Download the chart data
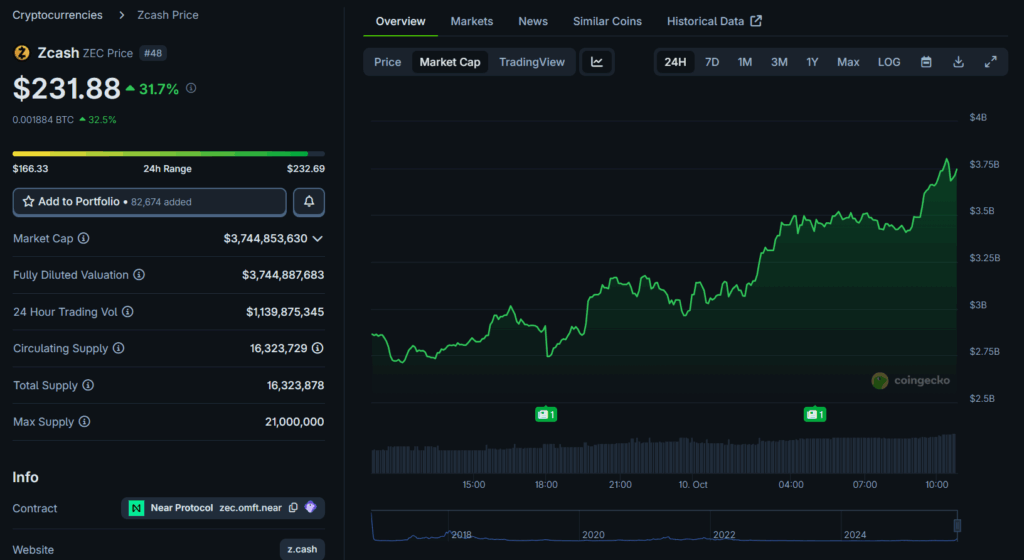1024x560 pixels. (958, 62)
